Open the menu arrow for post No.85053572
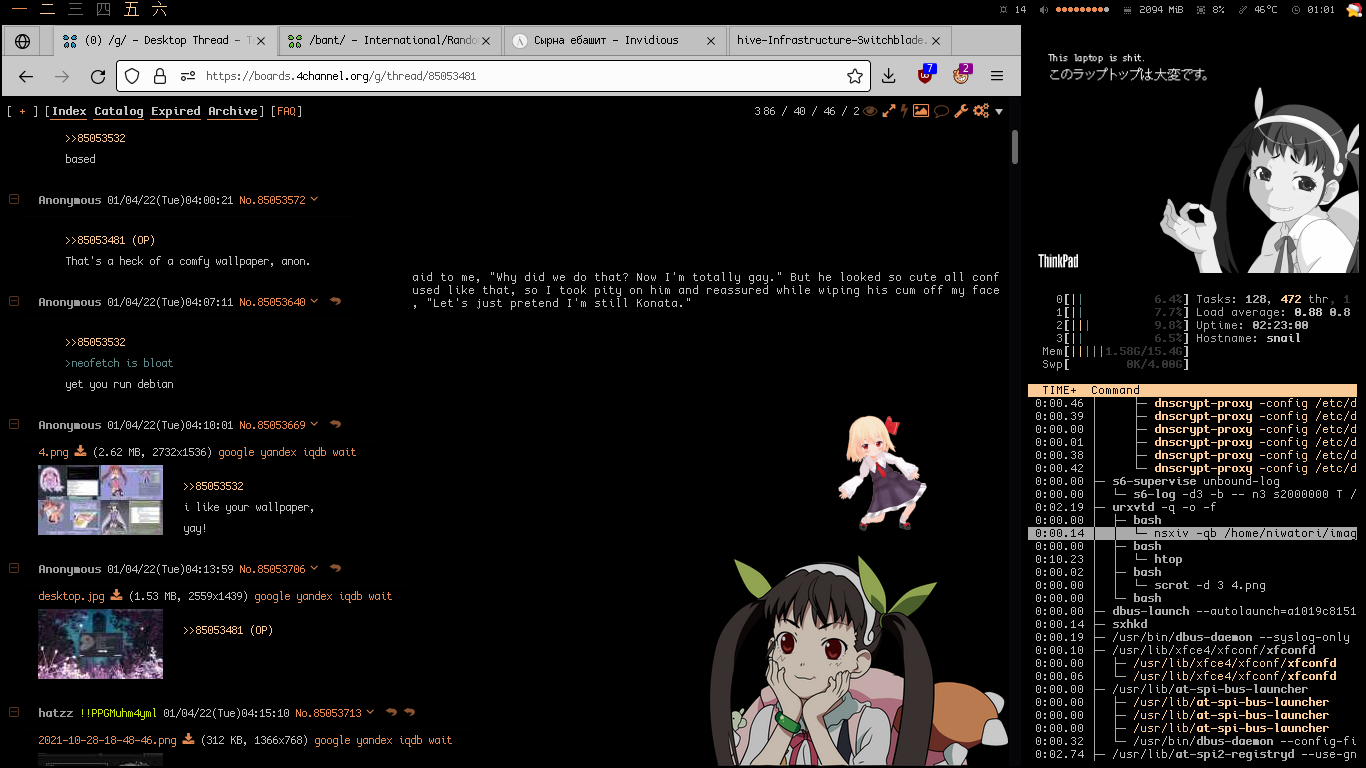 314,200
